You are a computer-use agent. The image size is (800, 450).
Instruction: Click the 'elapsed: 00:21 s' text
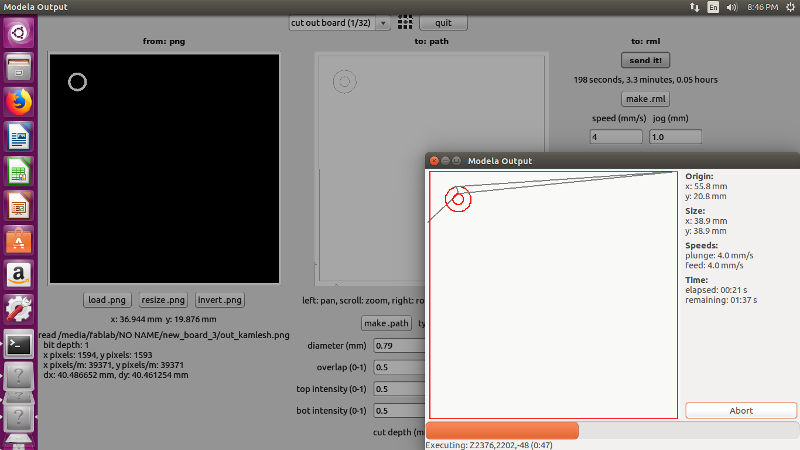pyautogui.click(x=716, y=290)
